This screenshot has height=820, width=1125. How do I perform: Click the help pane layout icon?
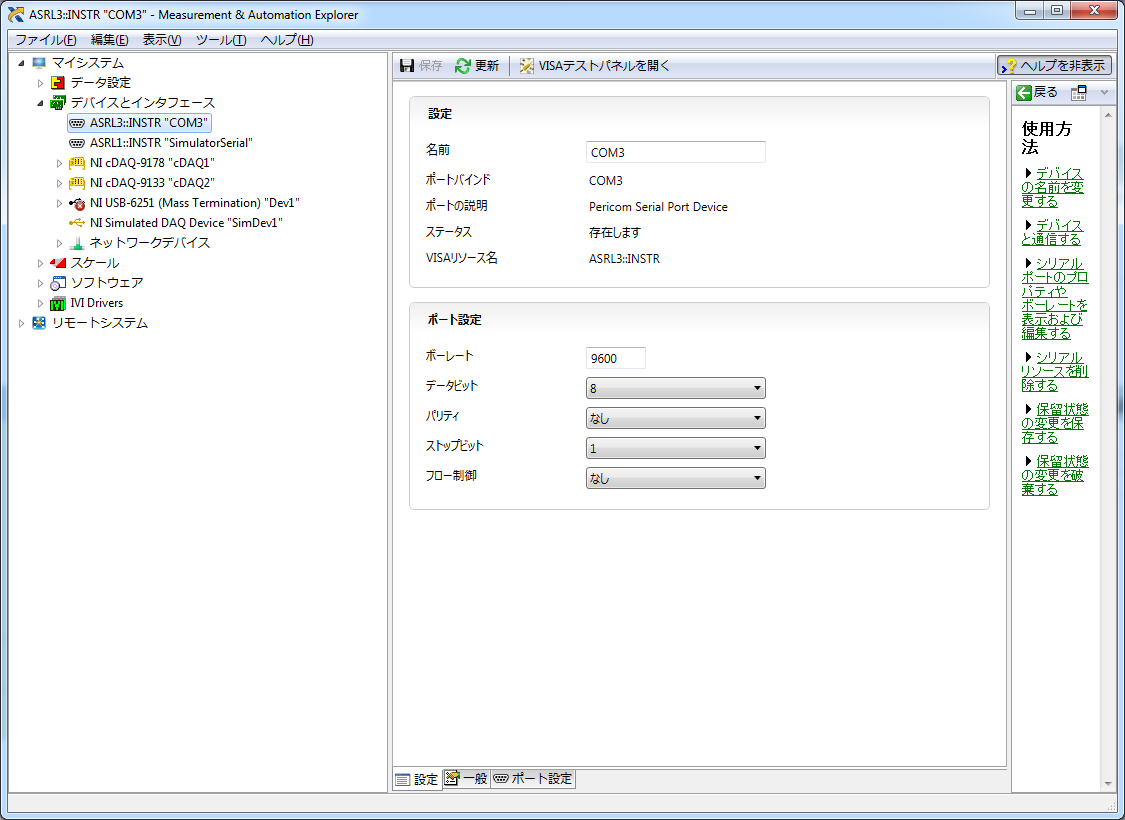coord(1078,93)
